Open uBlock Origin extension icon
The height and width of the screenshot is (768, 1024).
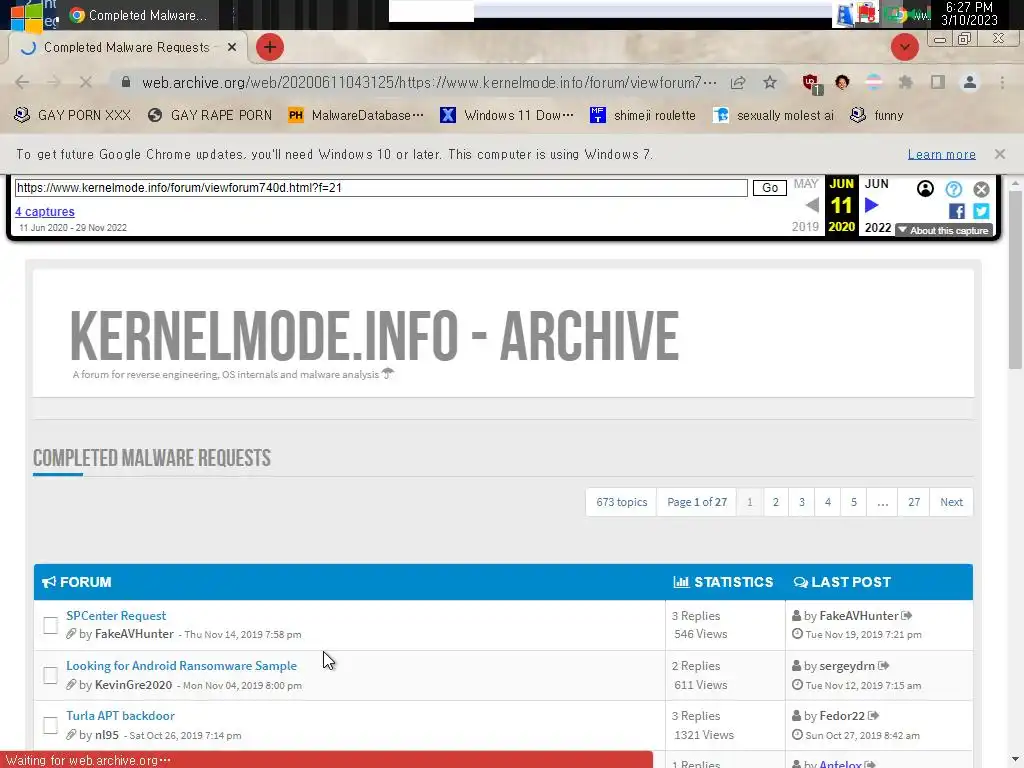[811, 83]
